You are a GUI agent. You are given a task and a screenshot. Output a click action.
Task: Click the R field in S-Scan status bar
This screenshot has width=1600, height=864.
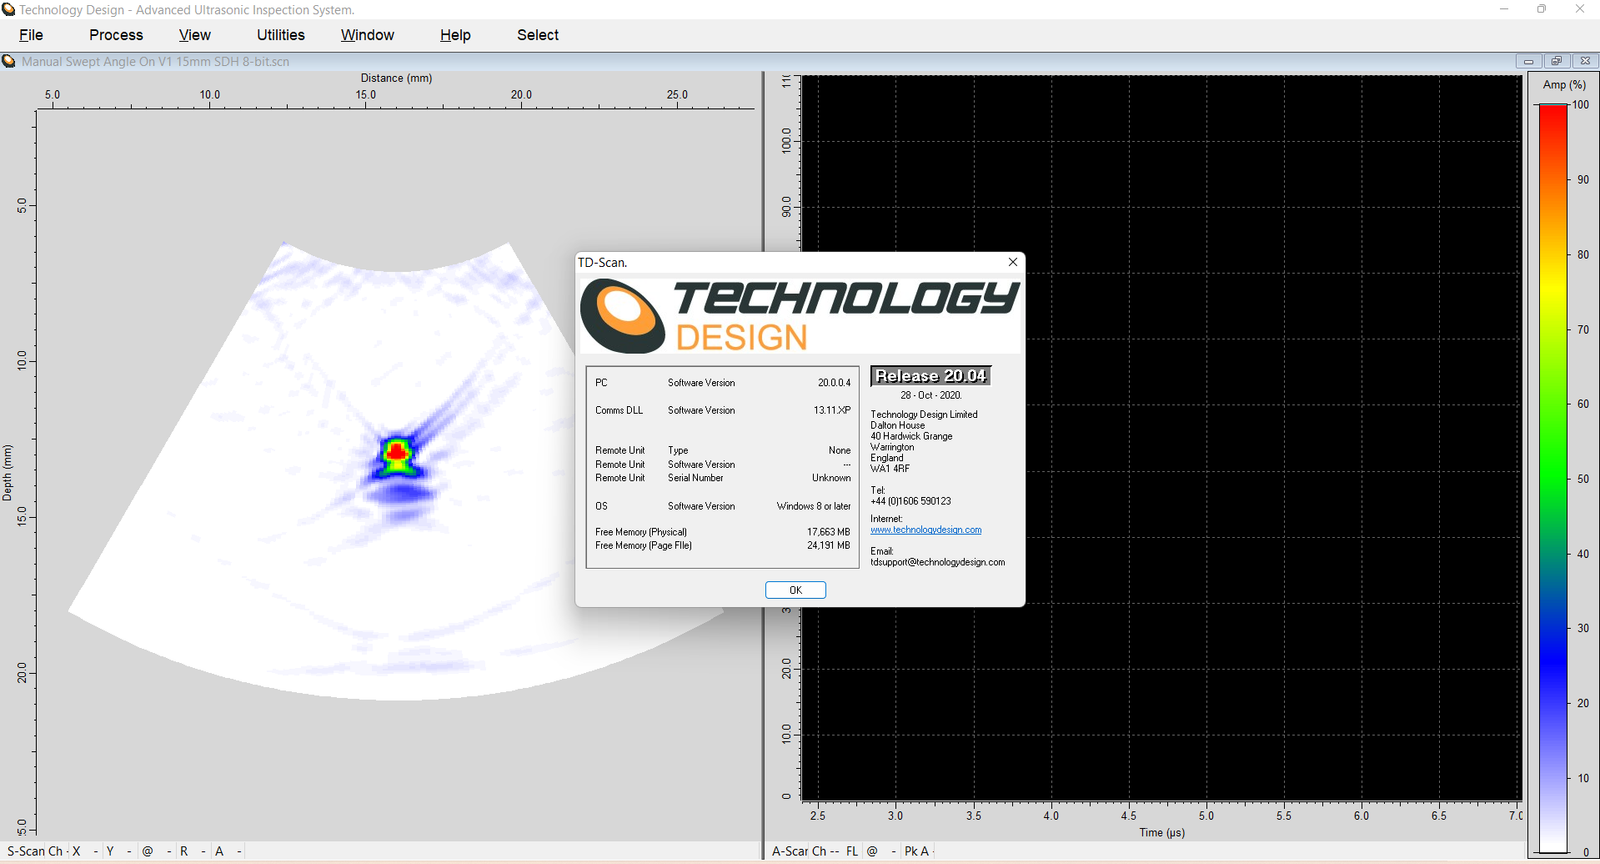(x=184, y=851)
